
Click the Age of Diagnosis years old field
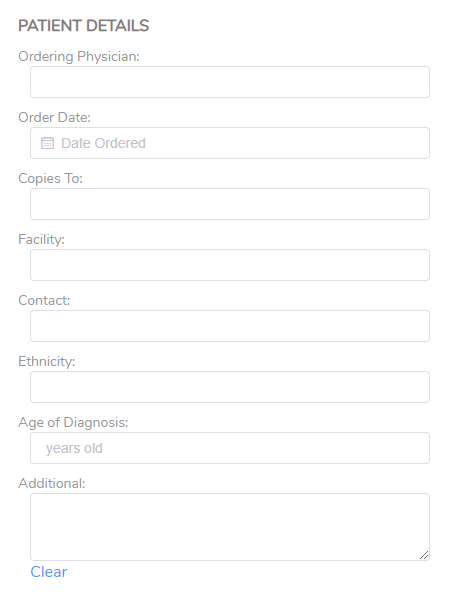tap(230, 448)
